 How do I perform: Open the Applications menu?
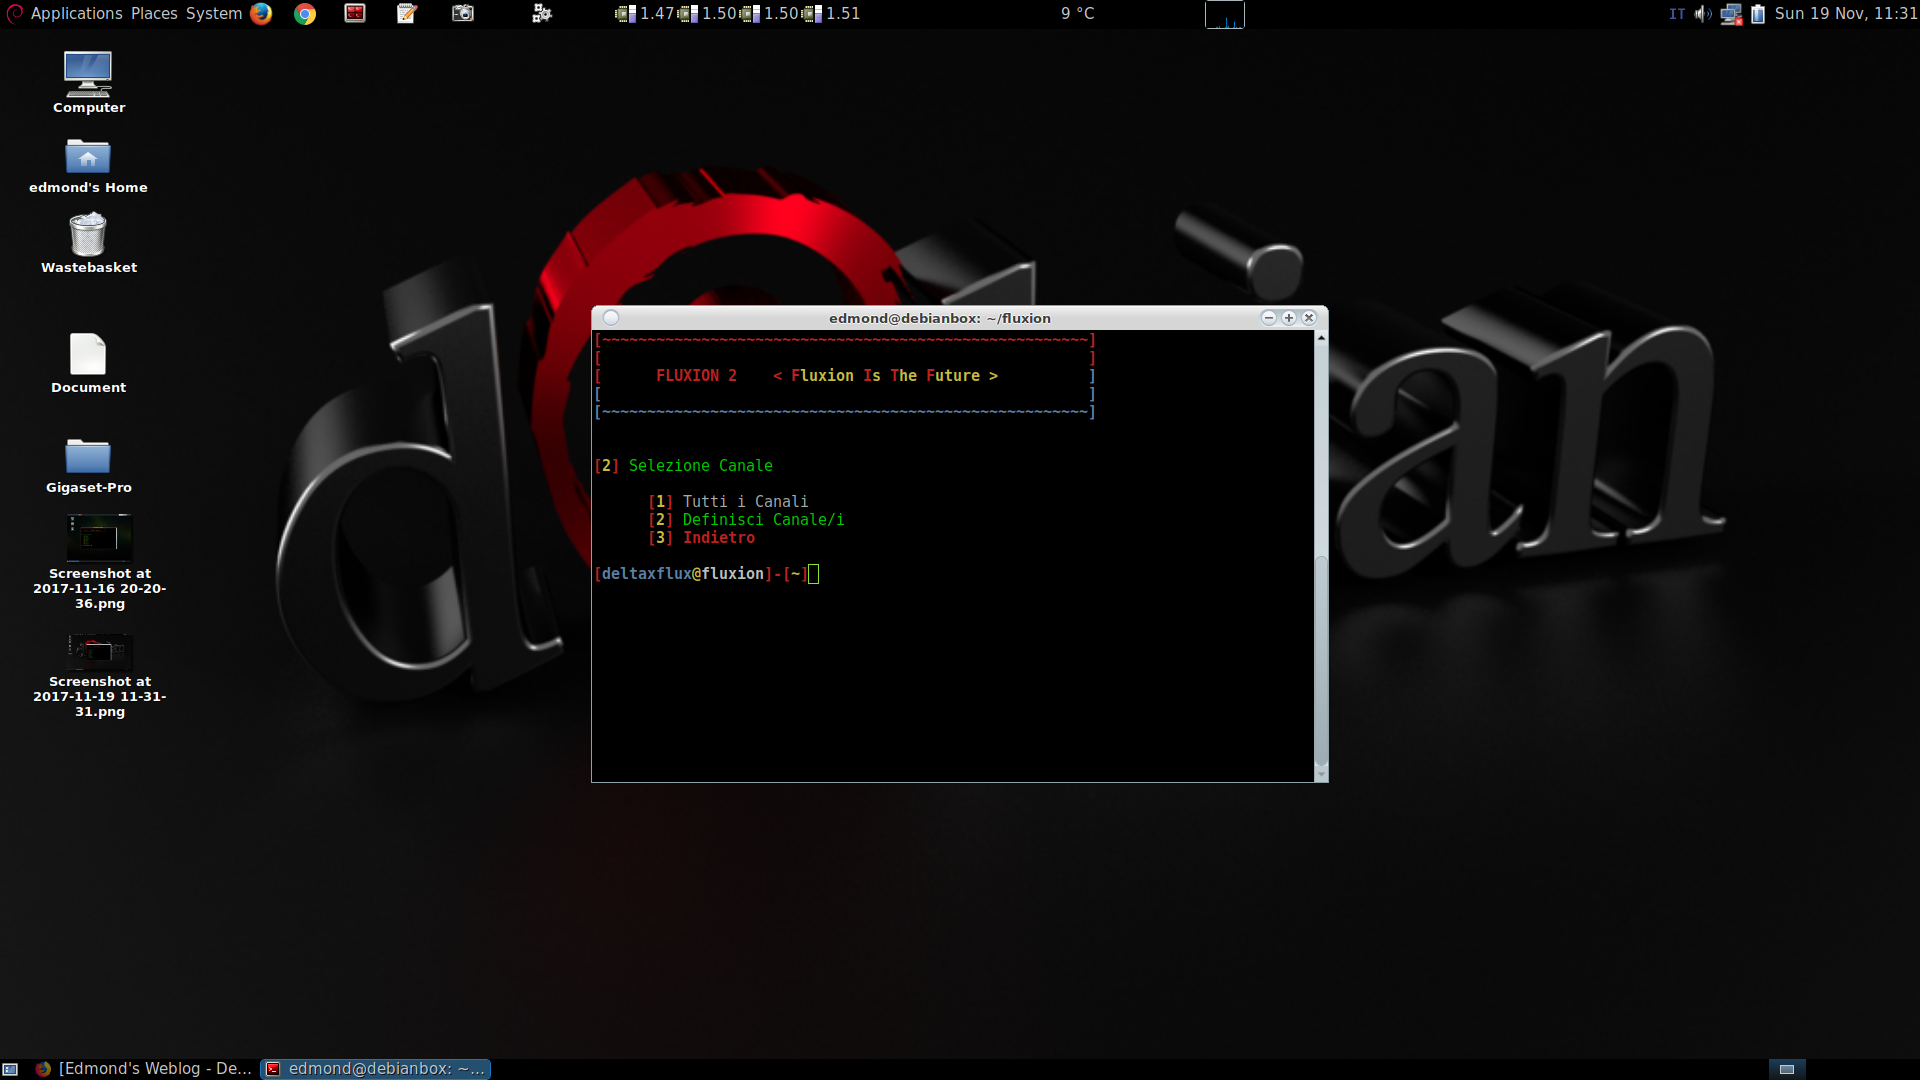(76, 13)
